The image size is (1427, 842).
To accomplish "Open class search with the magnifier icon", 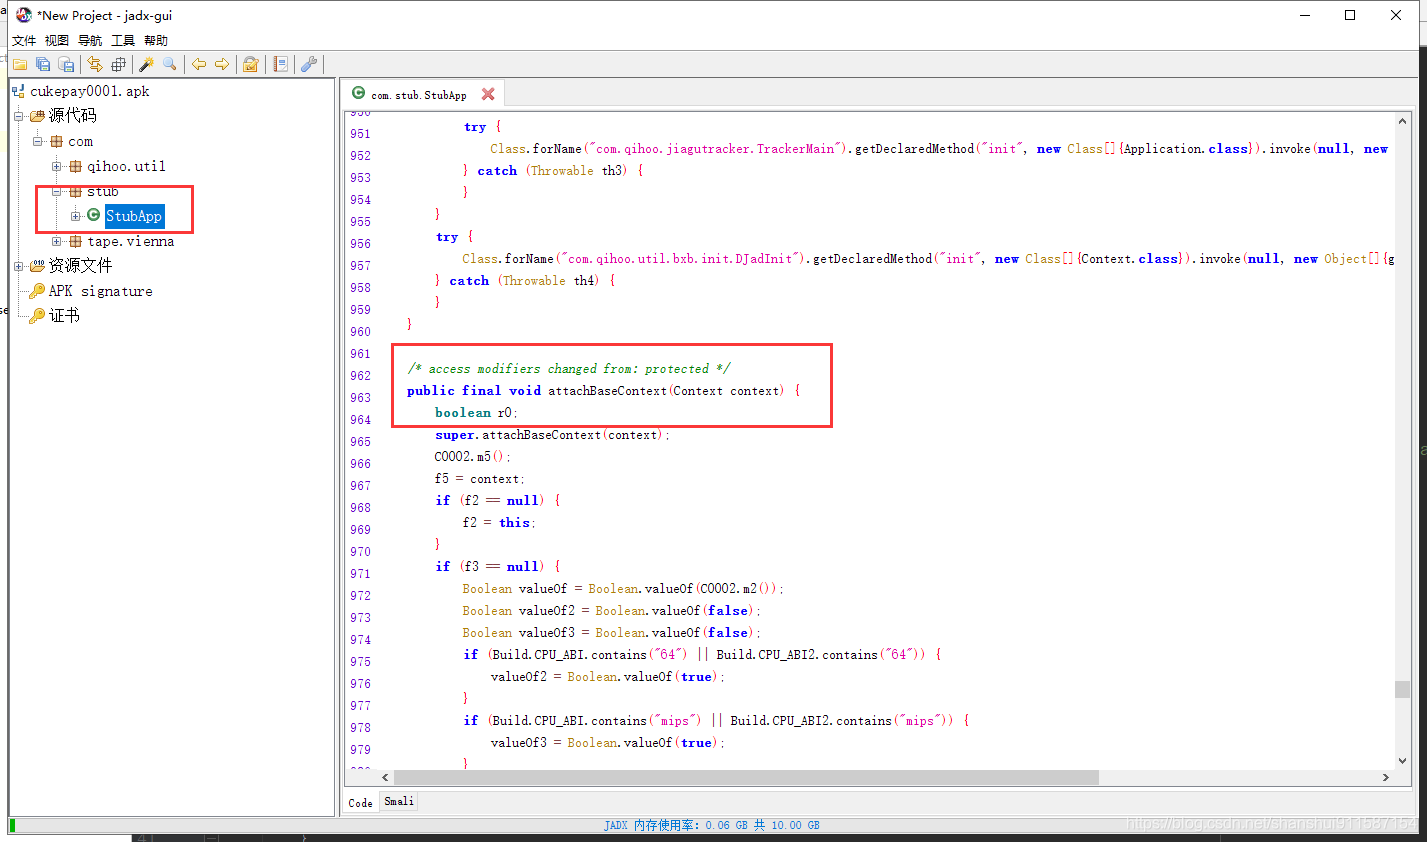I will (170, 64).
